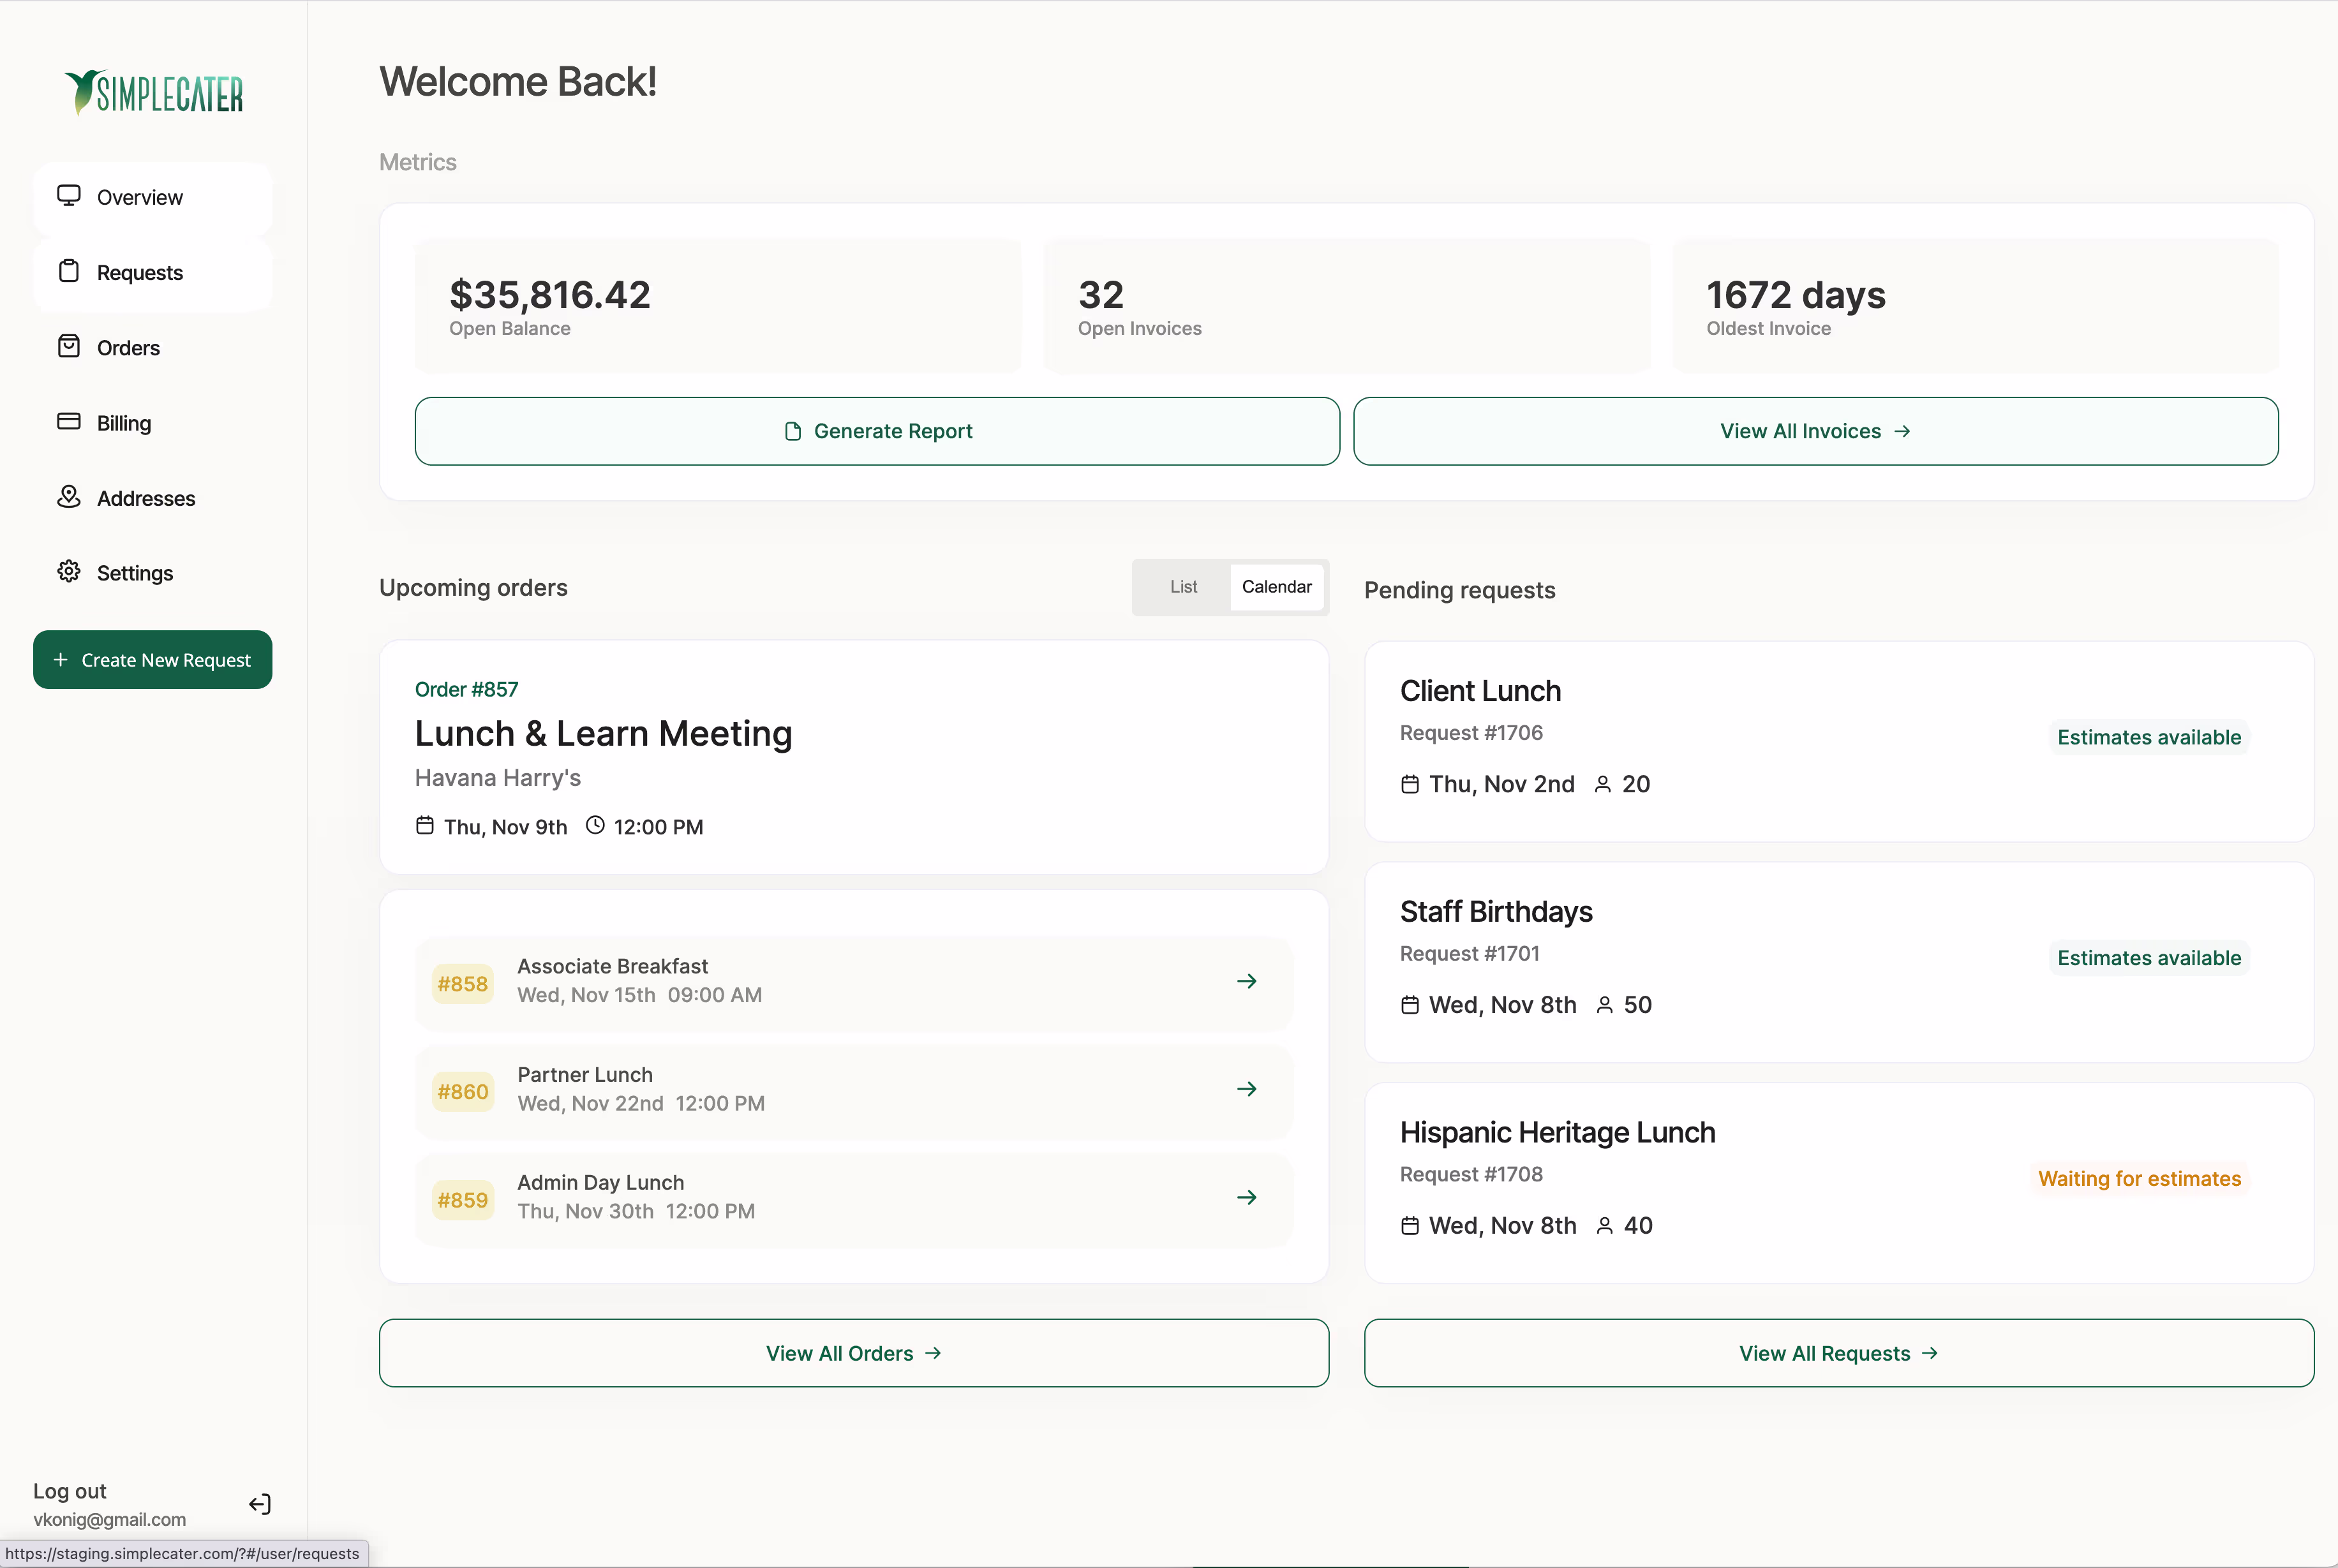Screen dimensions: 2338x1568
Task: Open order #858 with its arrow
Action: pyautogui.click(x=1246, y=981)
